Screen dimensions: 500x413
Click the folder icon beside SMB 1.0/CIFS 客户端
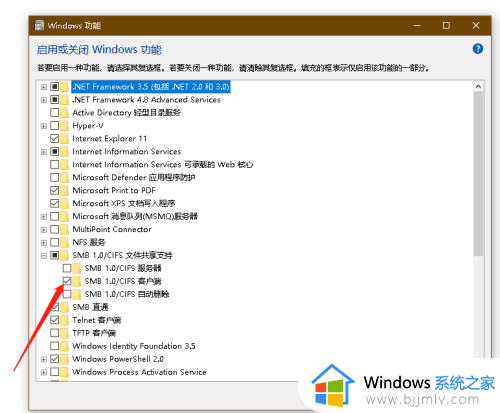tap(77, 281)
